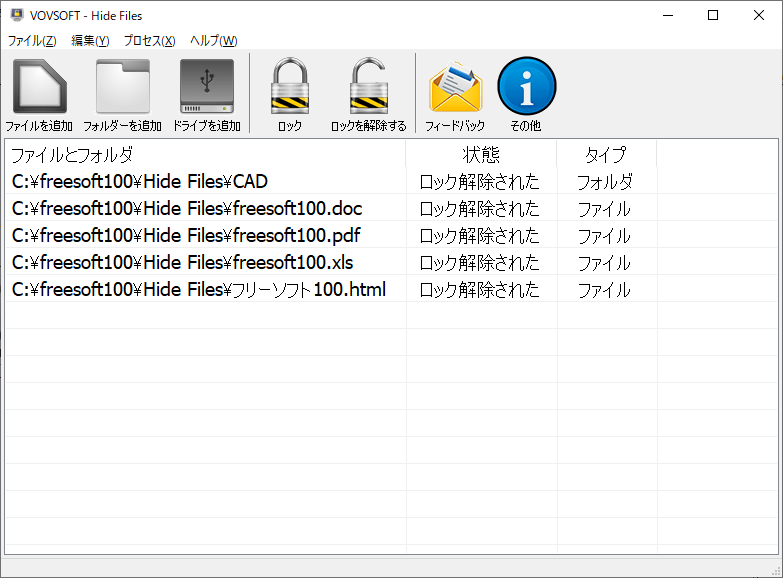This screenshot has width=783, height=578.
Task: Click the Lock (ロック) padlock icon
Action: tap(290, 85)
